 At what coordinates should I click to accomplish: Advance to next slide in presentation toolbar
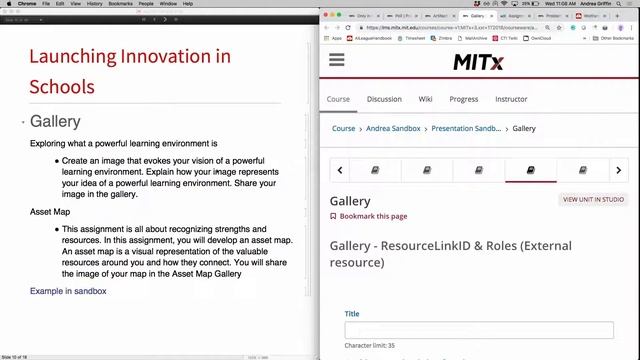(165, 19)
